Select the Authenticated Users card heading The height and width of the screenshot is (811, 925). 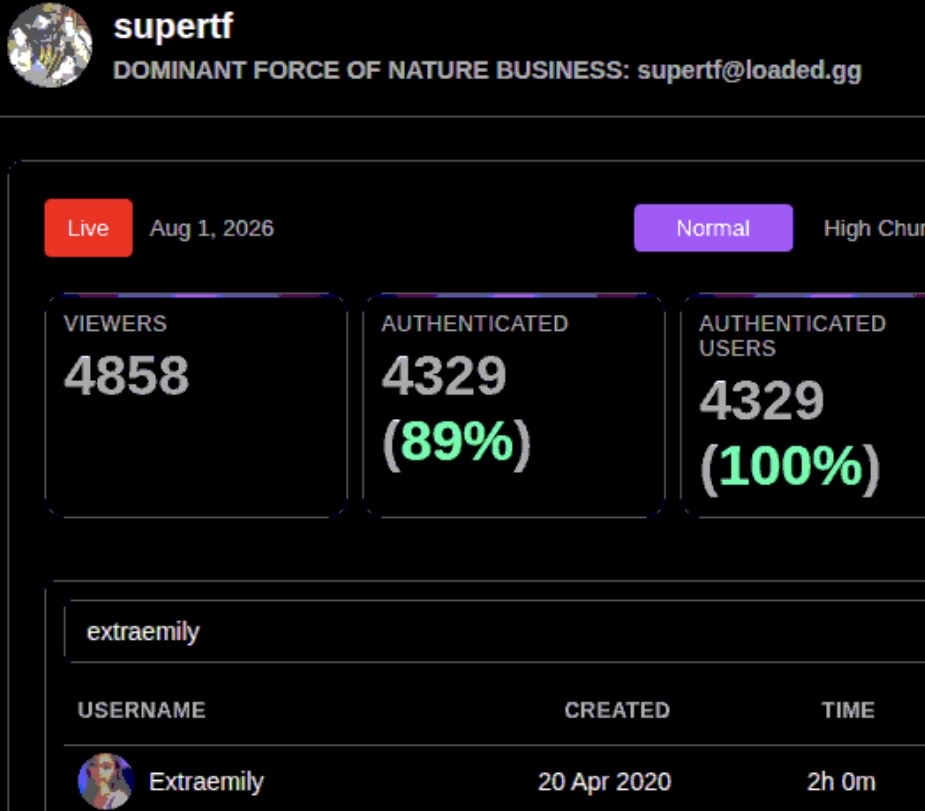tap(792, 336)
